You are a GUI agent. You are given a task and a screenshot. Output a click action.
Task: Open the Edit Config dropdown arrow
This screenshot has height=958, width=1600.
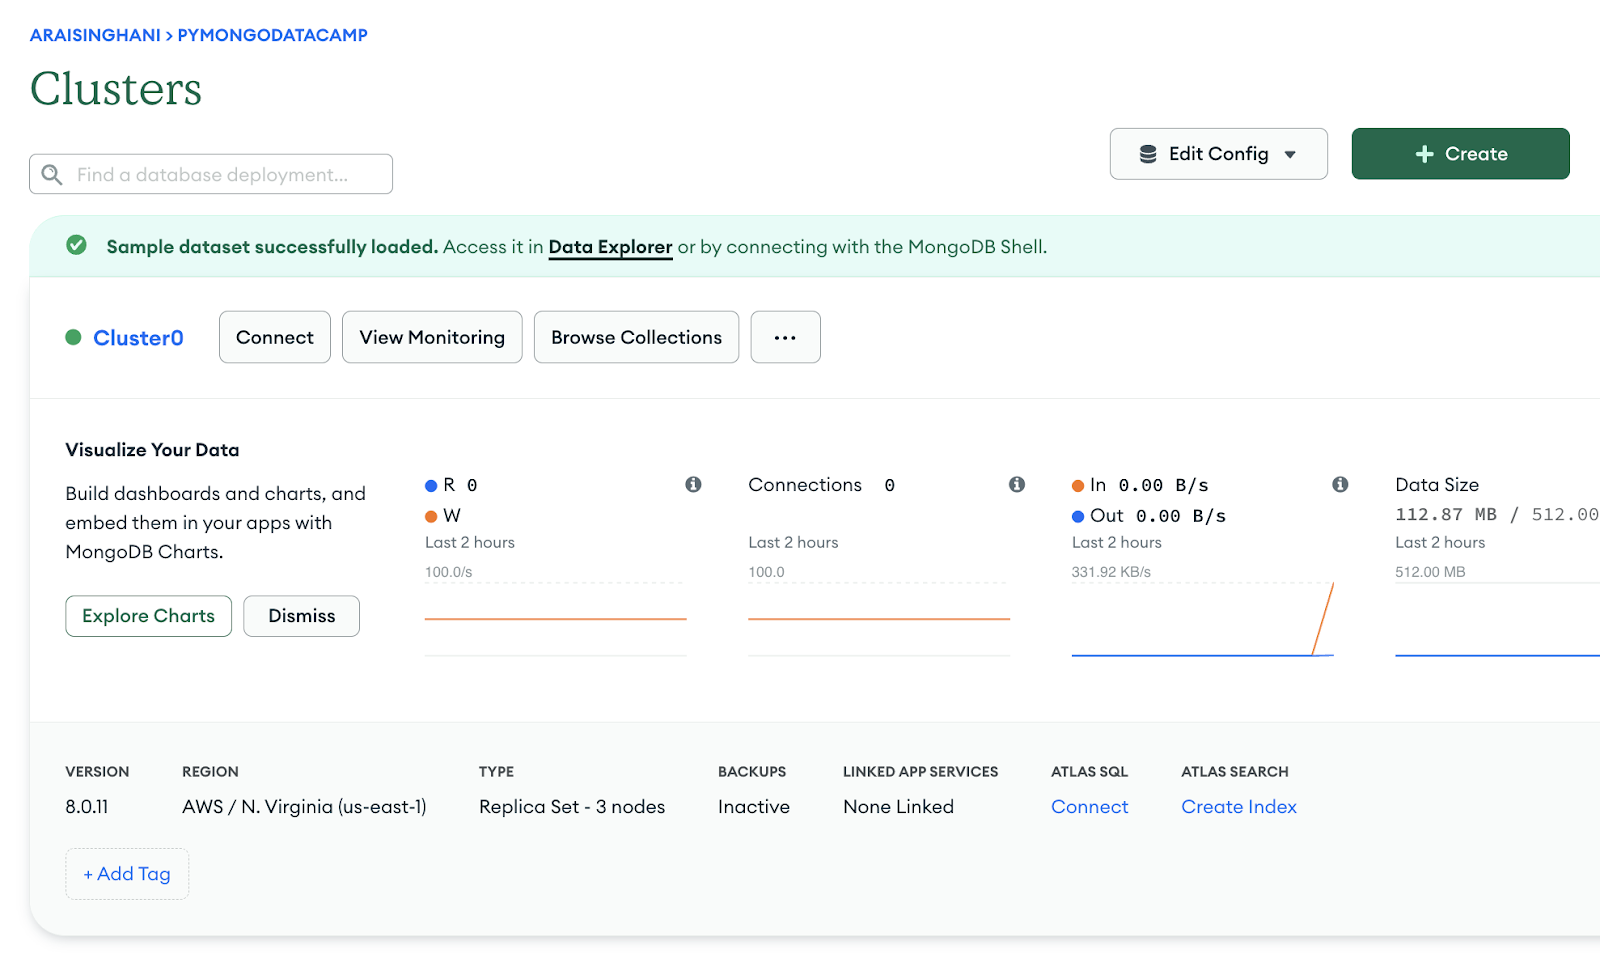click(1290, 155)
